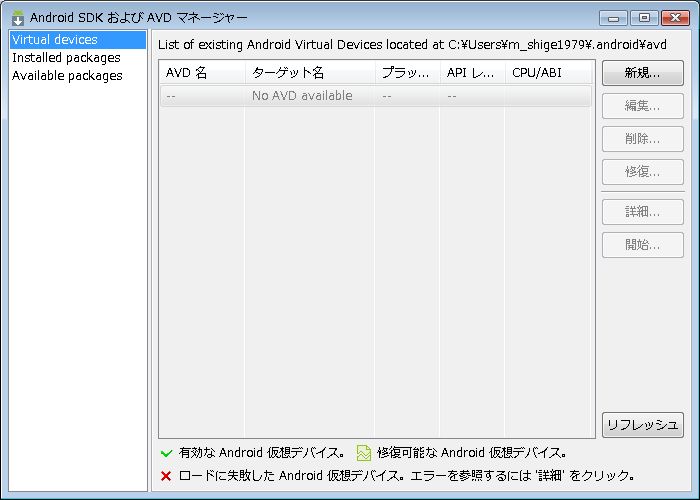Click the プラッ... column header
Image resolution: width=700 pixels, height=500 pixels.
click(407, 72)
